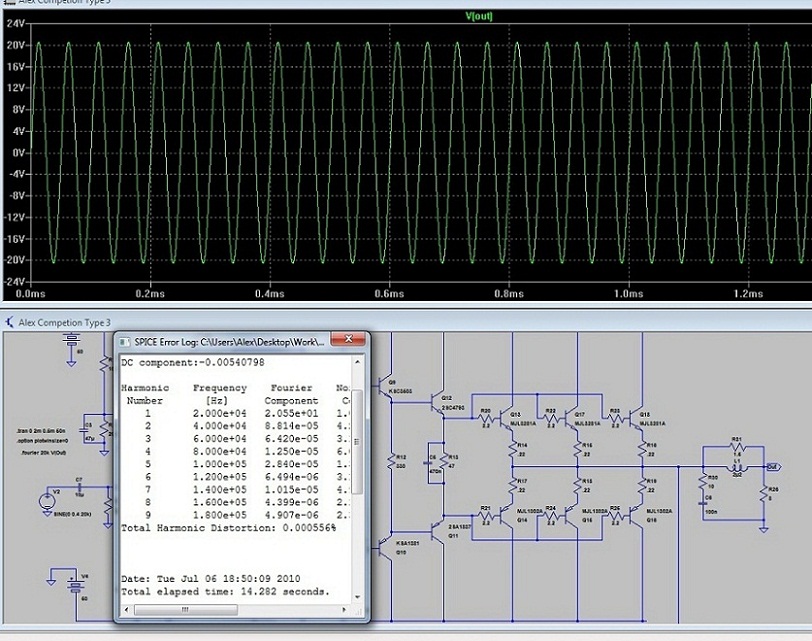This screenshot has width=812, height=641.
Task: Click the Alex Competion Type 3 schematic window title
Action: point(64,323)
